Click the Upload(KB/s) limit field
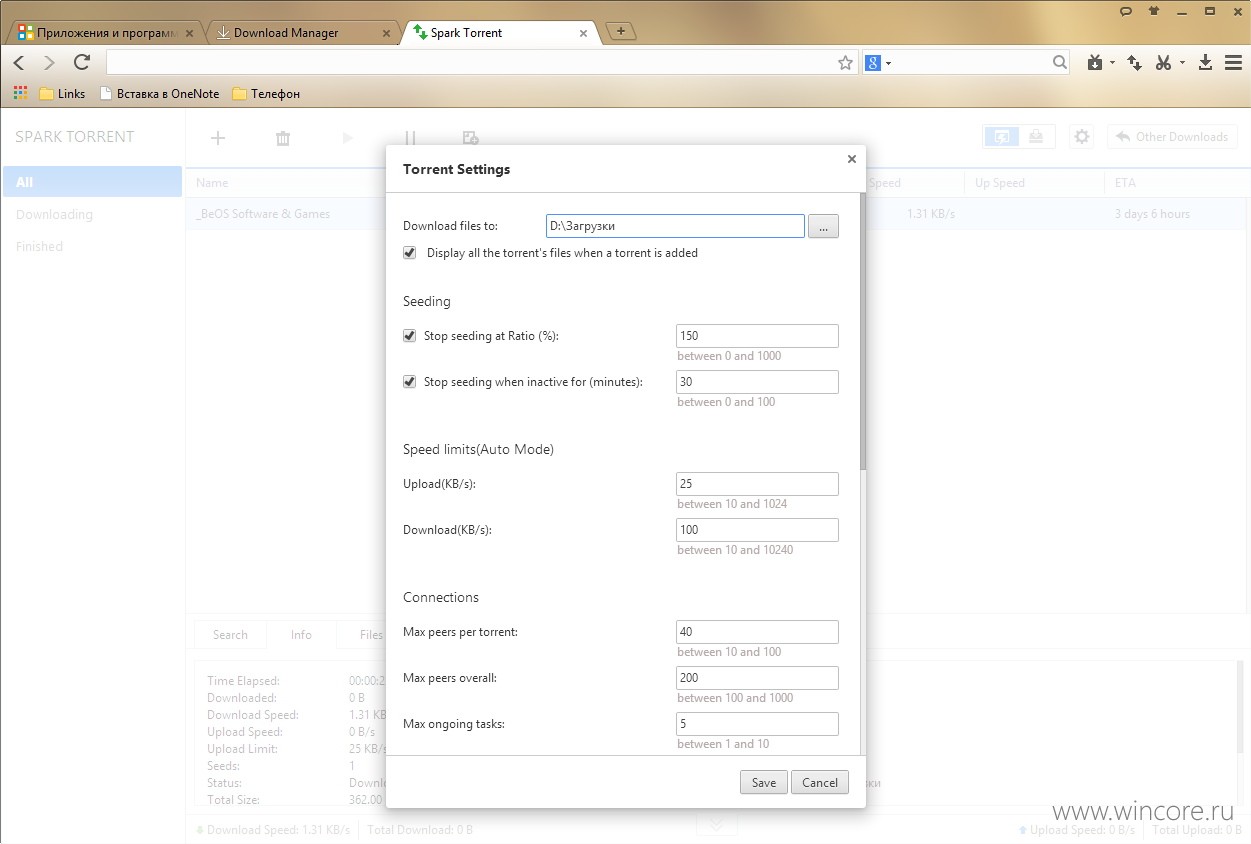 [757, 484]
